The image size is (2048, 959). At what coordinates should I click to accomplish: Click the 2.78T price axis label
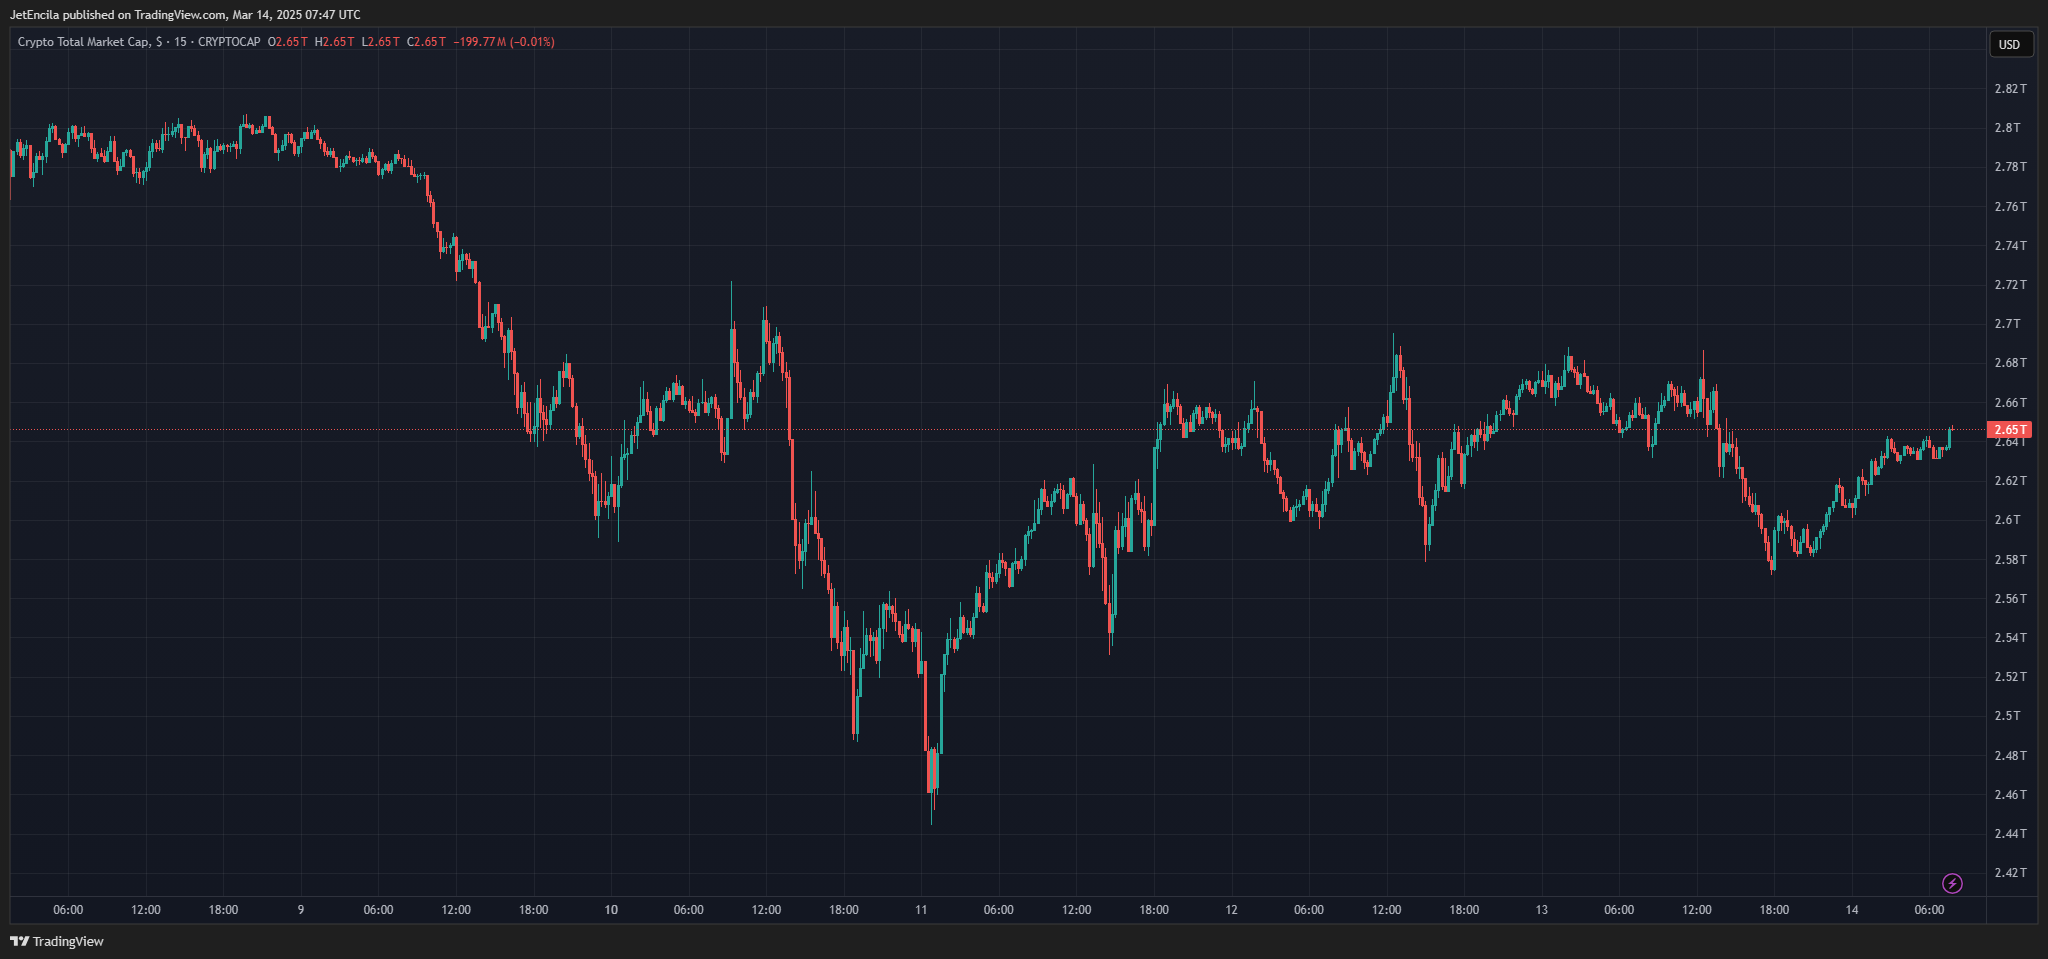(2010, 167)
